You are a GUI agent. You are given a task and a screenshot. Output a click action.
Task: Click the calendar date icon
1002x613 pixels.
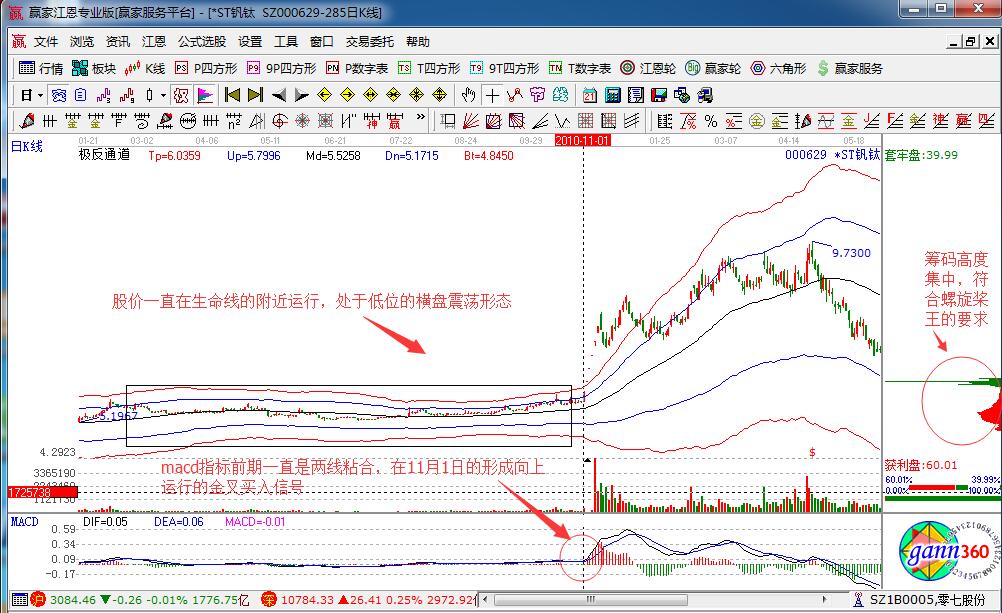pyautogui.click(x=589, y=95)
